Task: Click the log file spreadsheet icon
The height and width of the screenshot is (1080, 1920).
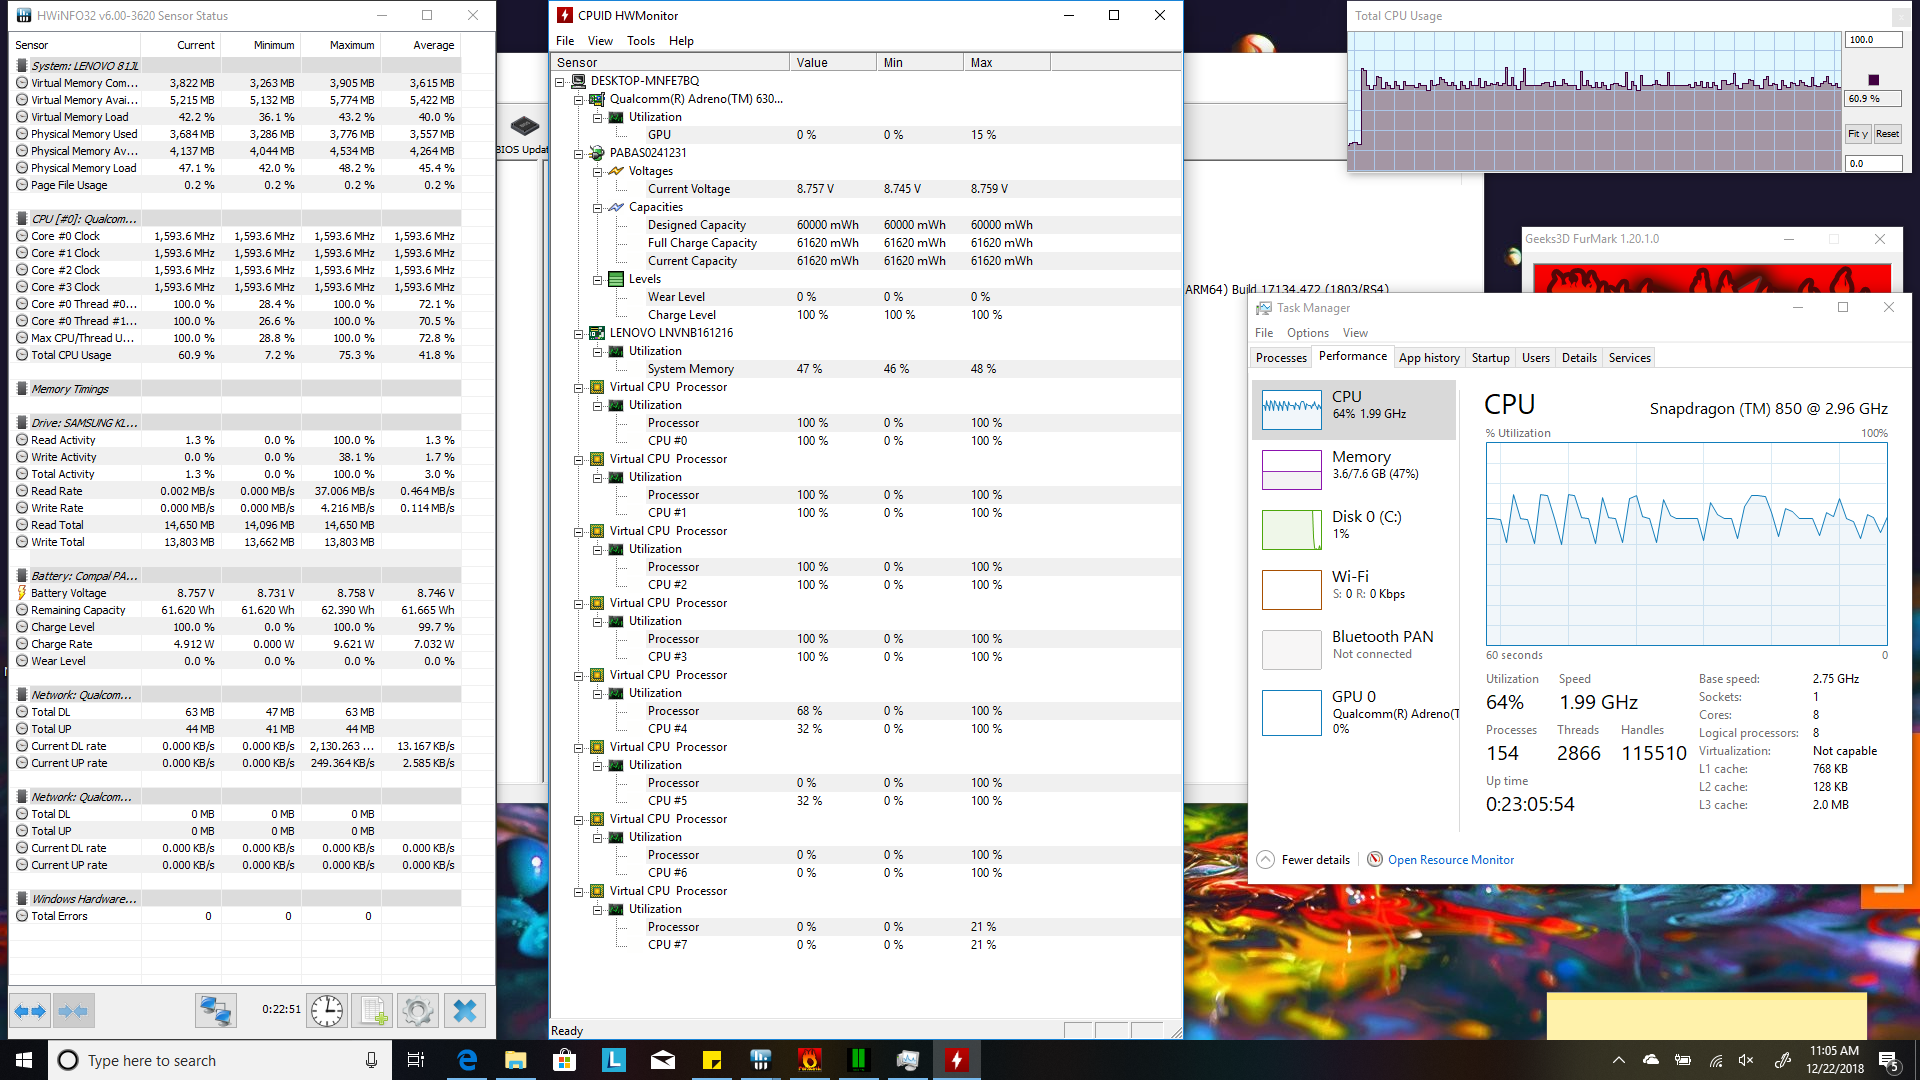Action: [373, 1011]
